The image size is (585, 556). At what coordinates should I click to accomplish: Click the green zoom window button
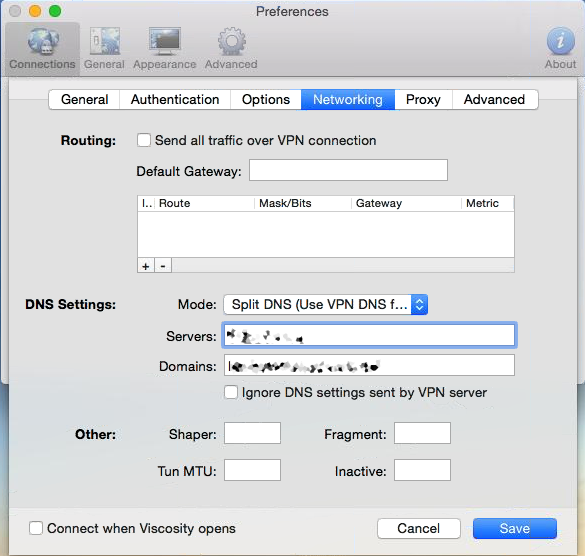[55, 11]
